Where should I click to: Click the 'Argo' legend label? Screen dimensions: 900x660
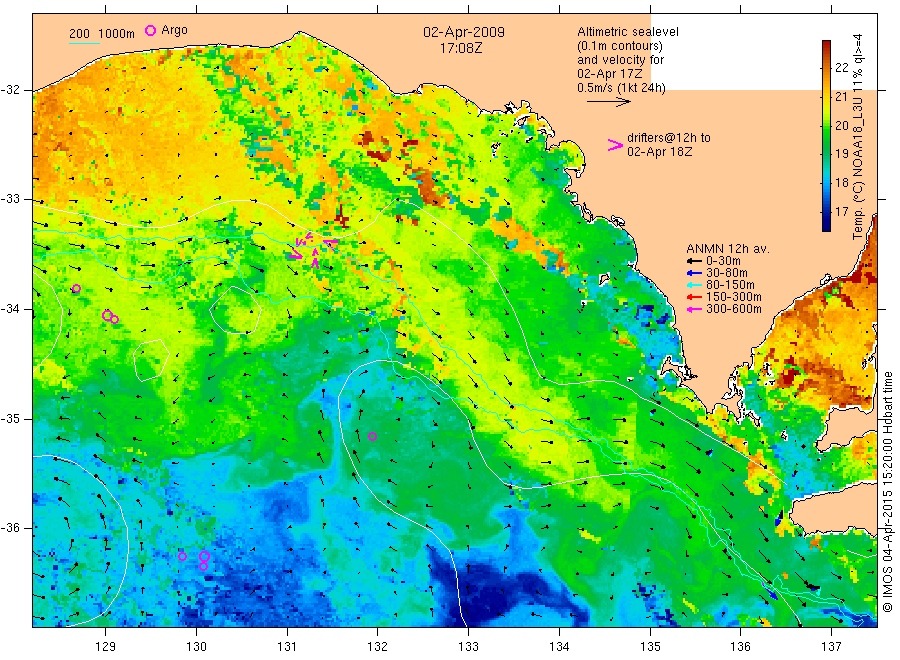(x=174, y=30)
